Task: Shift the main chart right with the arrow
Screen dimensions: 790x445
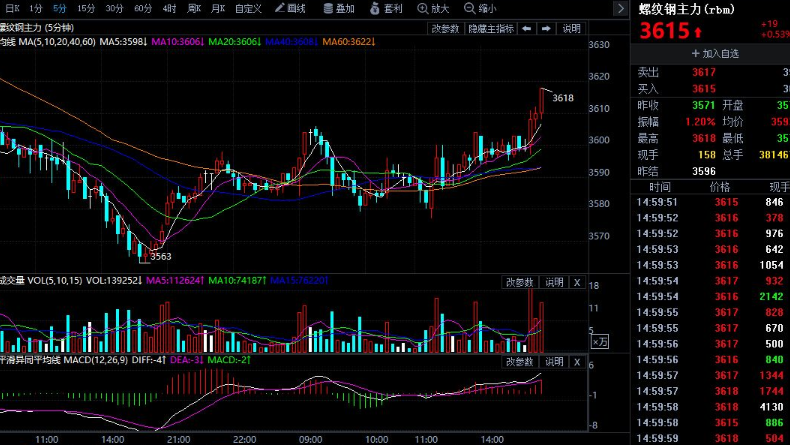Action: (546, 29)
